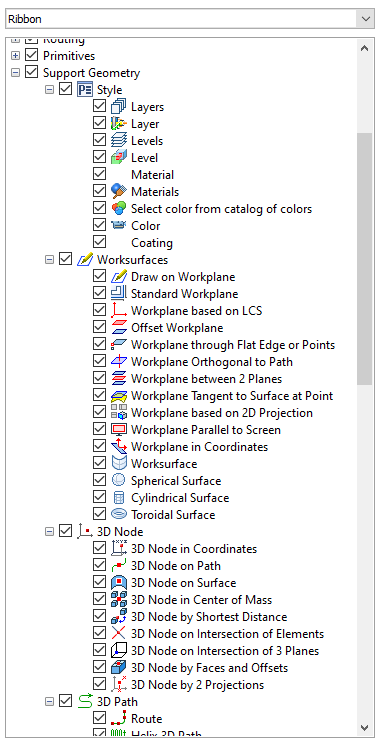Click Workplane Orthogonal to Path icon

[118, 362]
